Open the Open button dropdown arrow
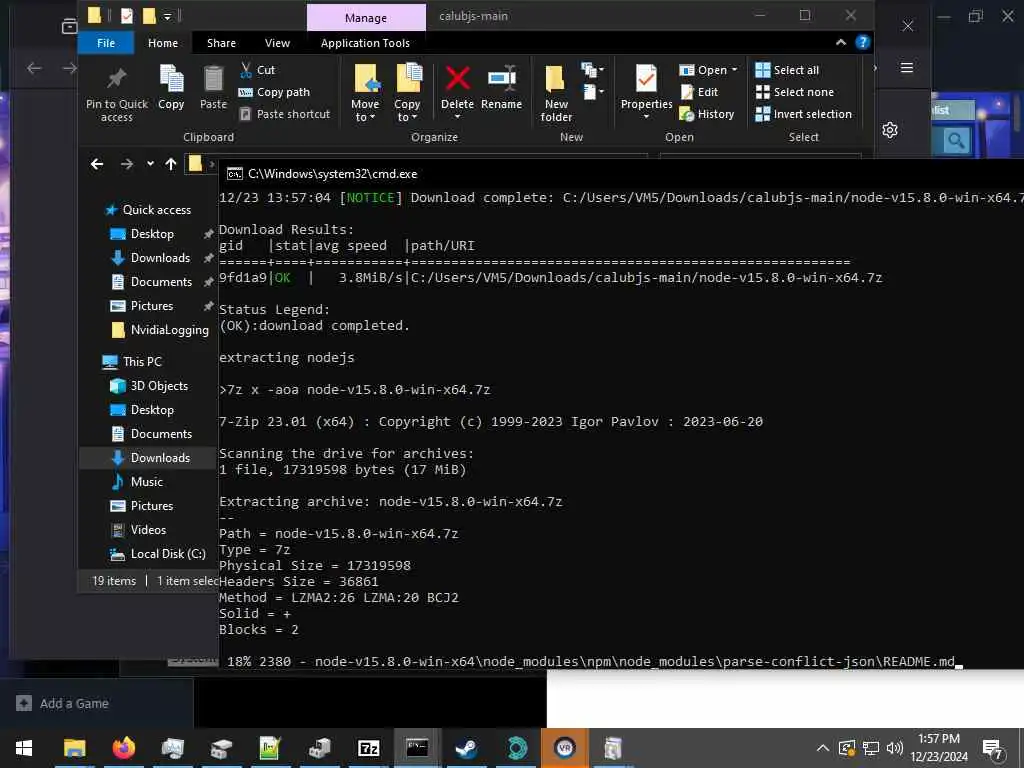Viewport: 1024px width, 768px height. (735, 69)
